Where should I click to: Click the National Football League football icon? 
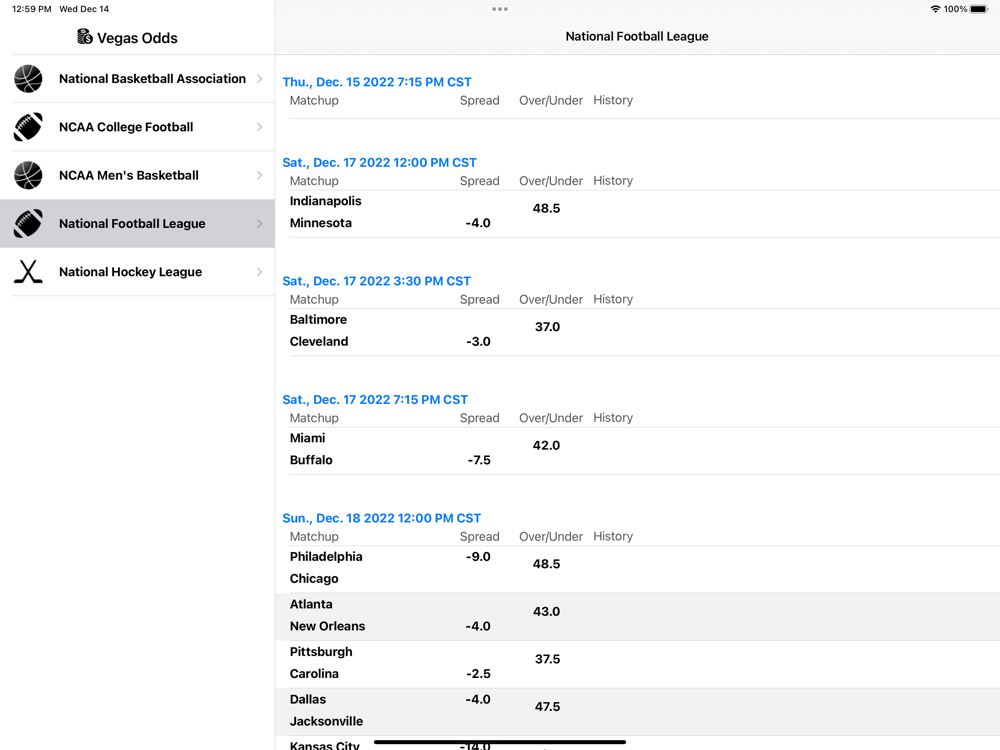pyautogui.click(x=28, y=223)
